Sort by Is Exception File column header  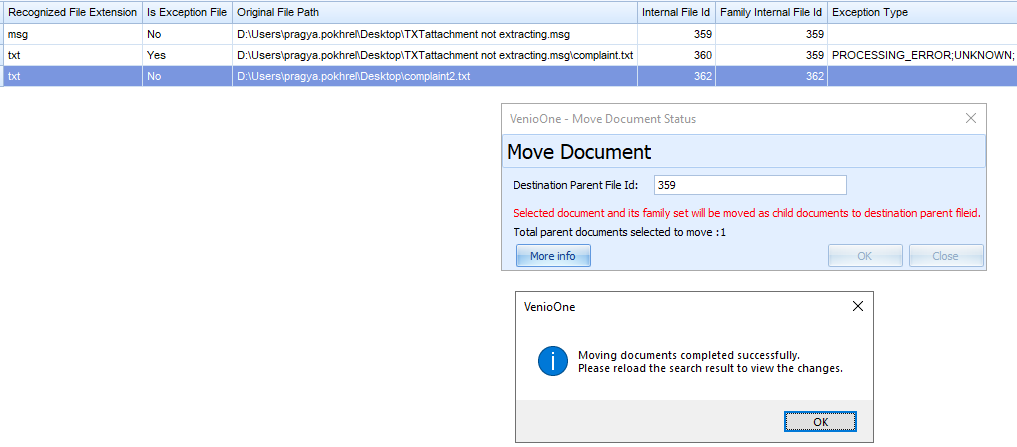click(x=187, y=12)
